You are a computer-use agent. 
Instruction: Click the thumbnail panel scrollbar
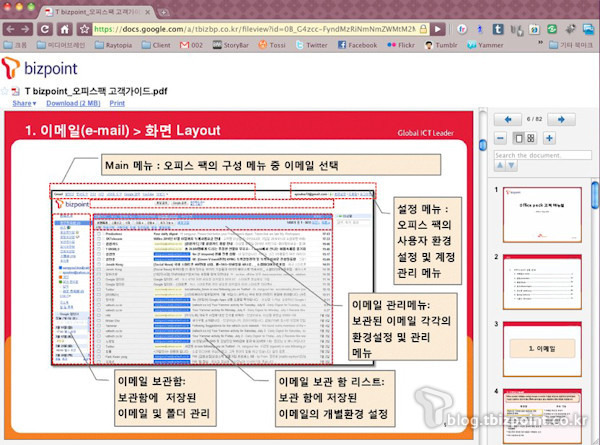tap(595, 195)
